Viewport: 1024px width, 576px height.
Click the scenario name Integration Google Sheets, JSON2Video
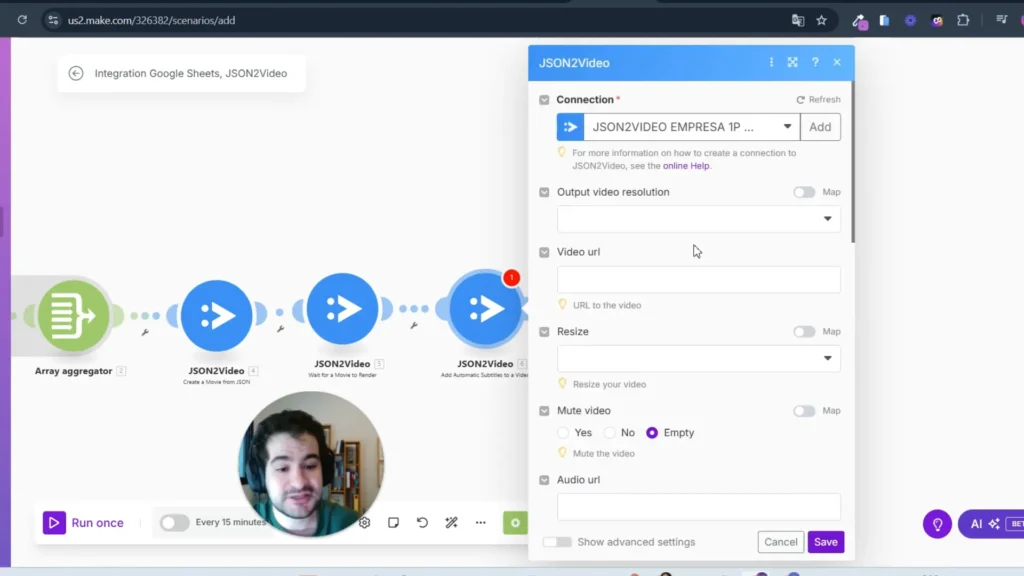[x=191, y=73]
